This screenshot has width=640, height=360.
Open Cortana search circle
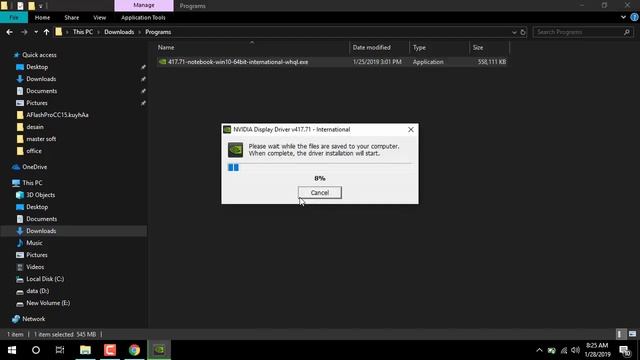(36, 350)
